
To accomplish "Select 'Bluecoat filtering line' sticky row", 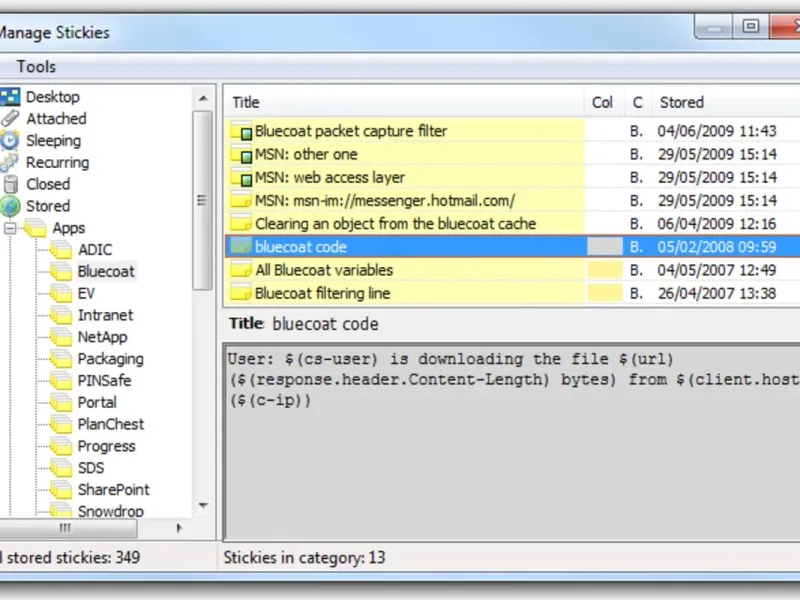I will coord(512,293).
